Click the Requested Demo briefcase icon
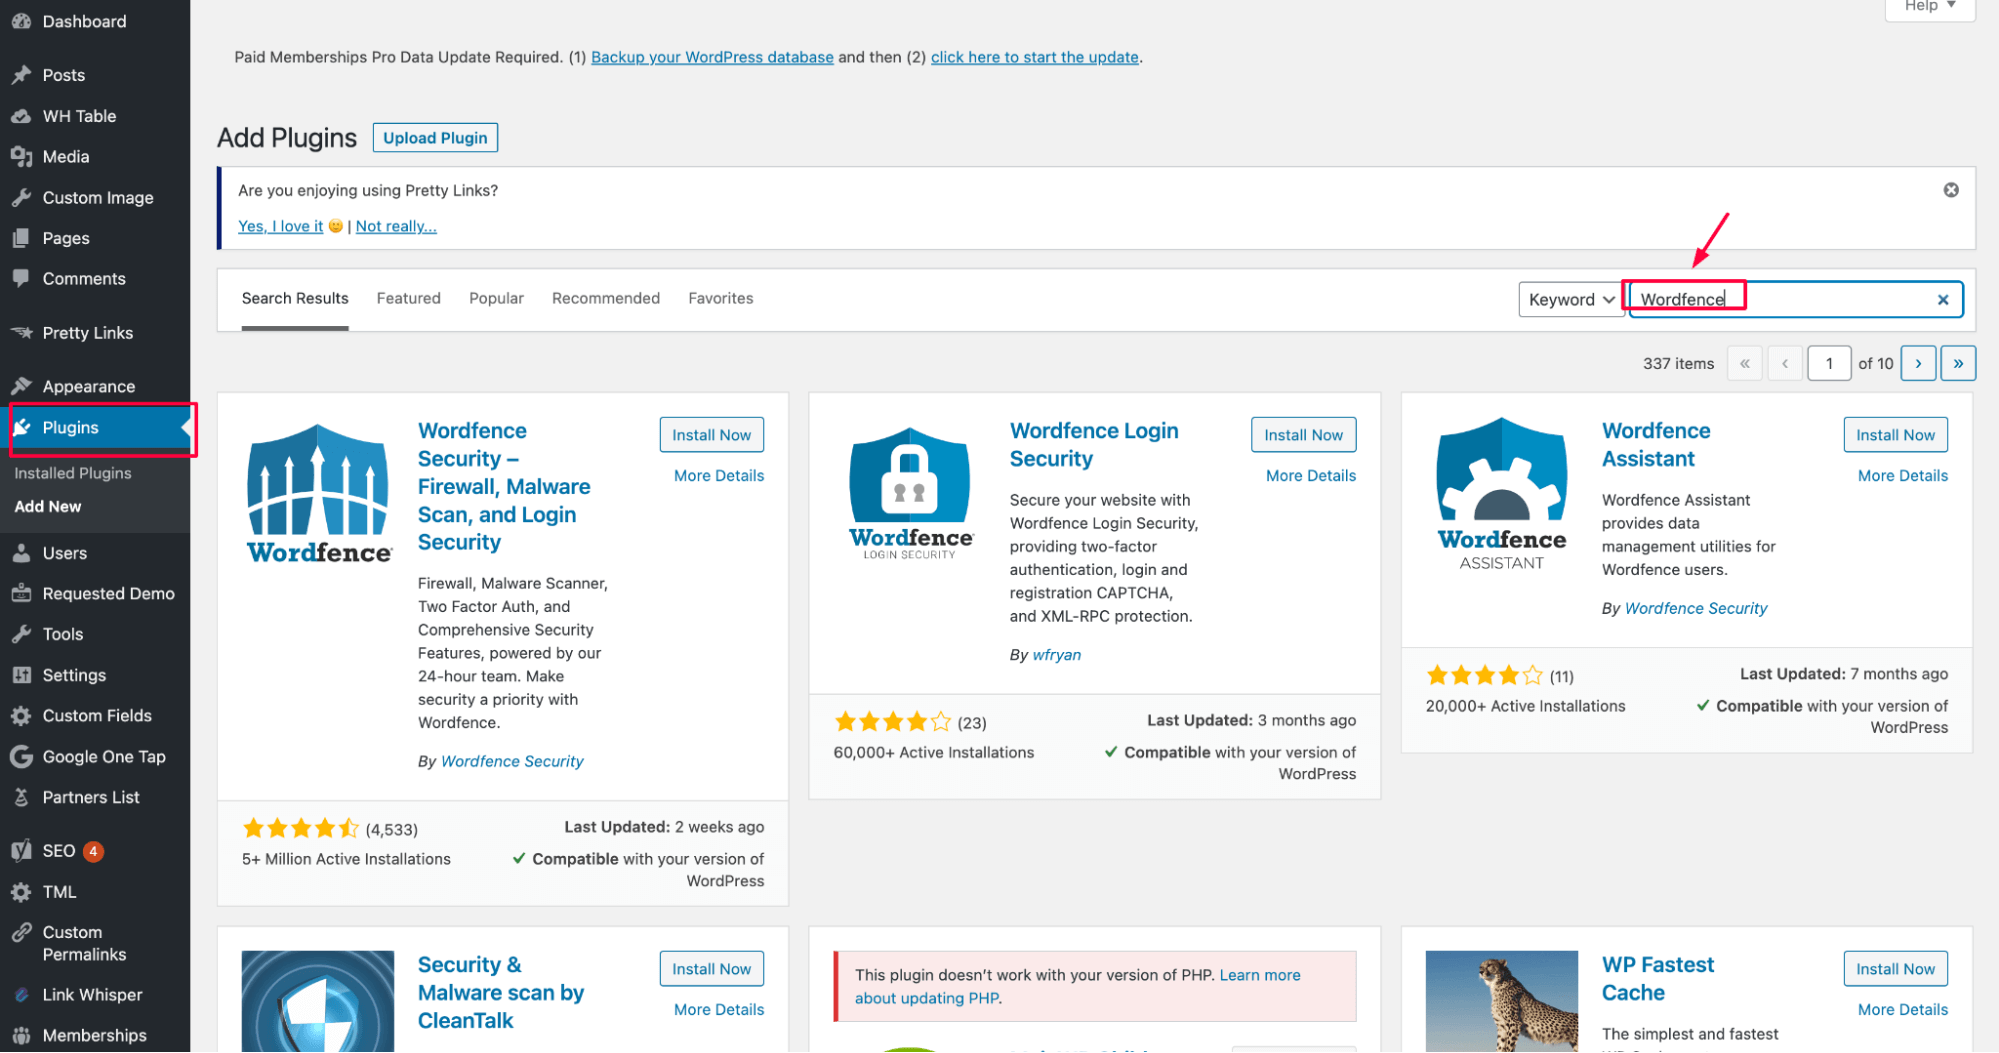This screenshot has width=1999, height=1053. pos(21,593)
